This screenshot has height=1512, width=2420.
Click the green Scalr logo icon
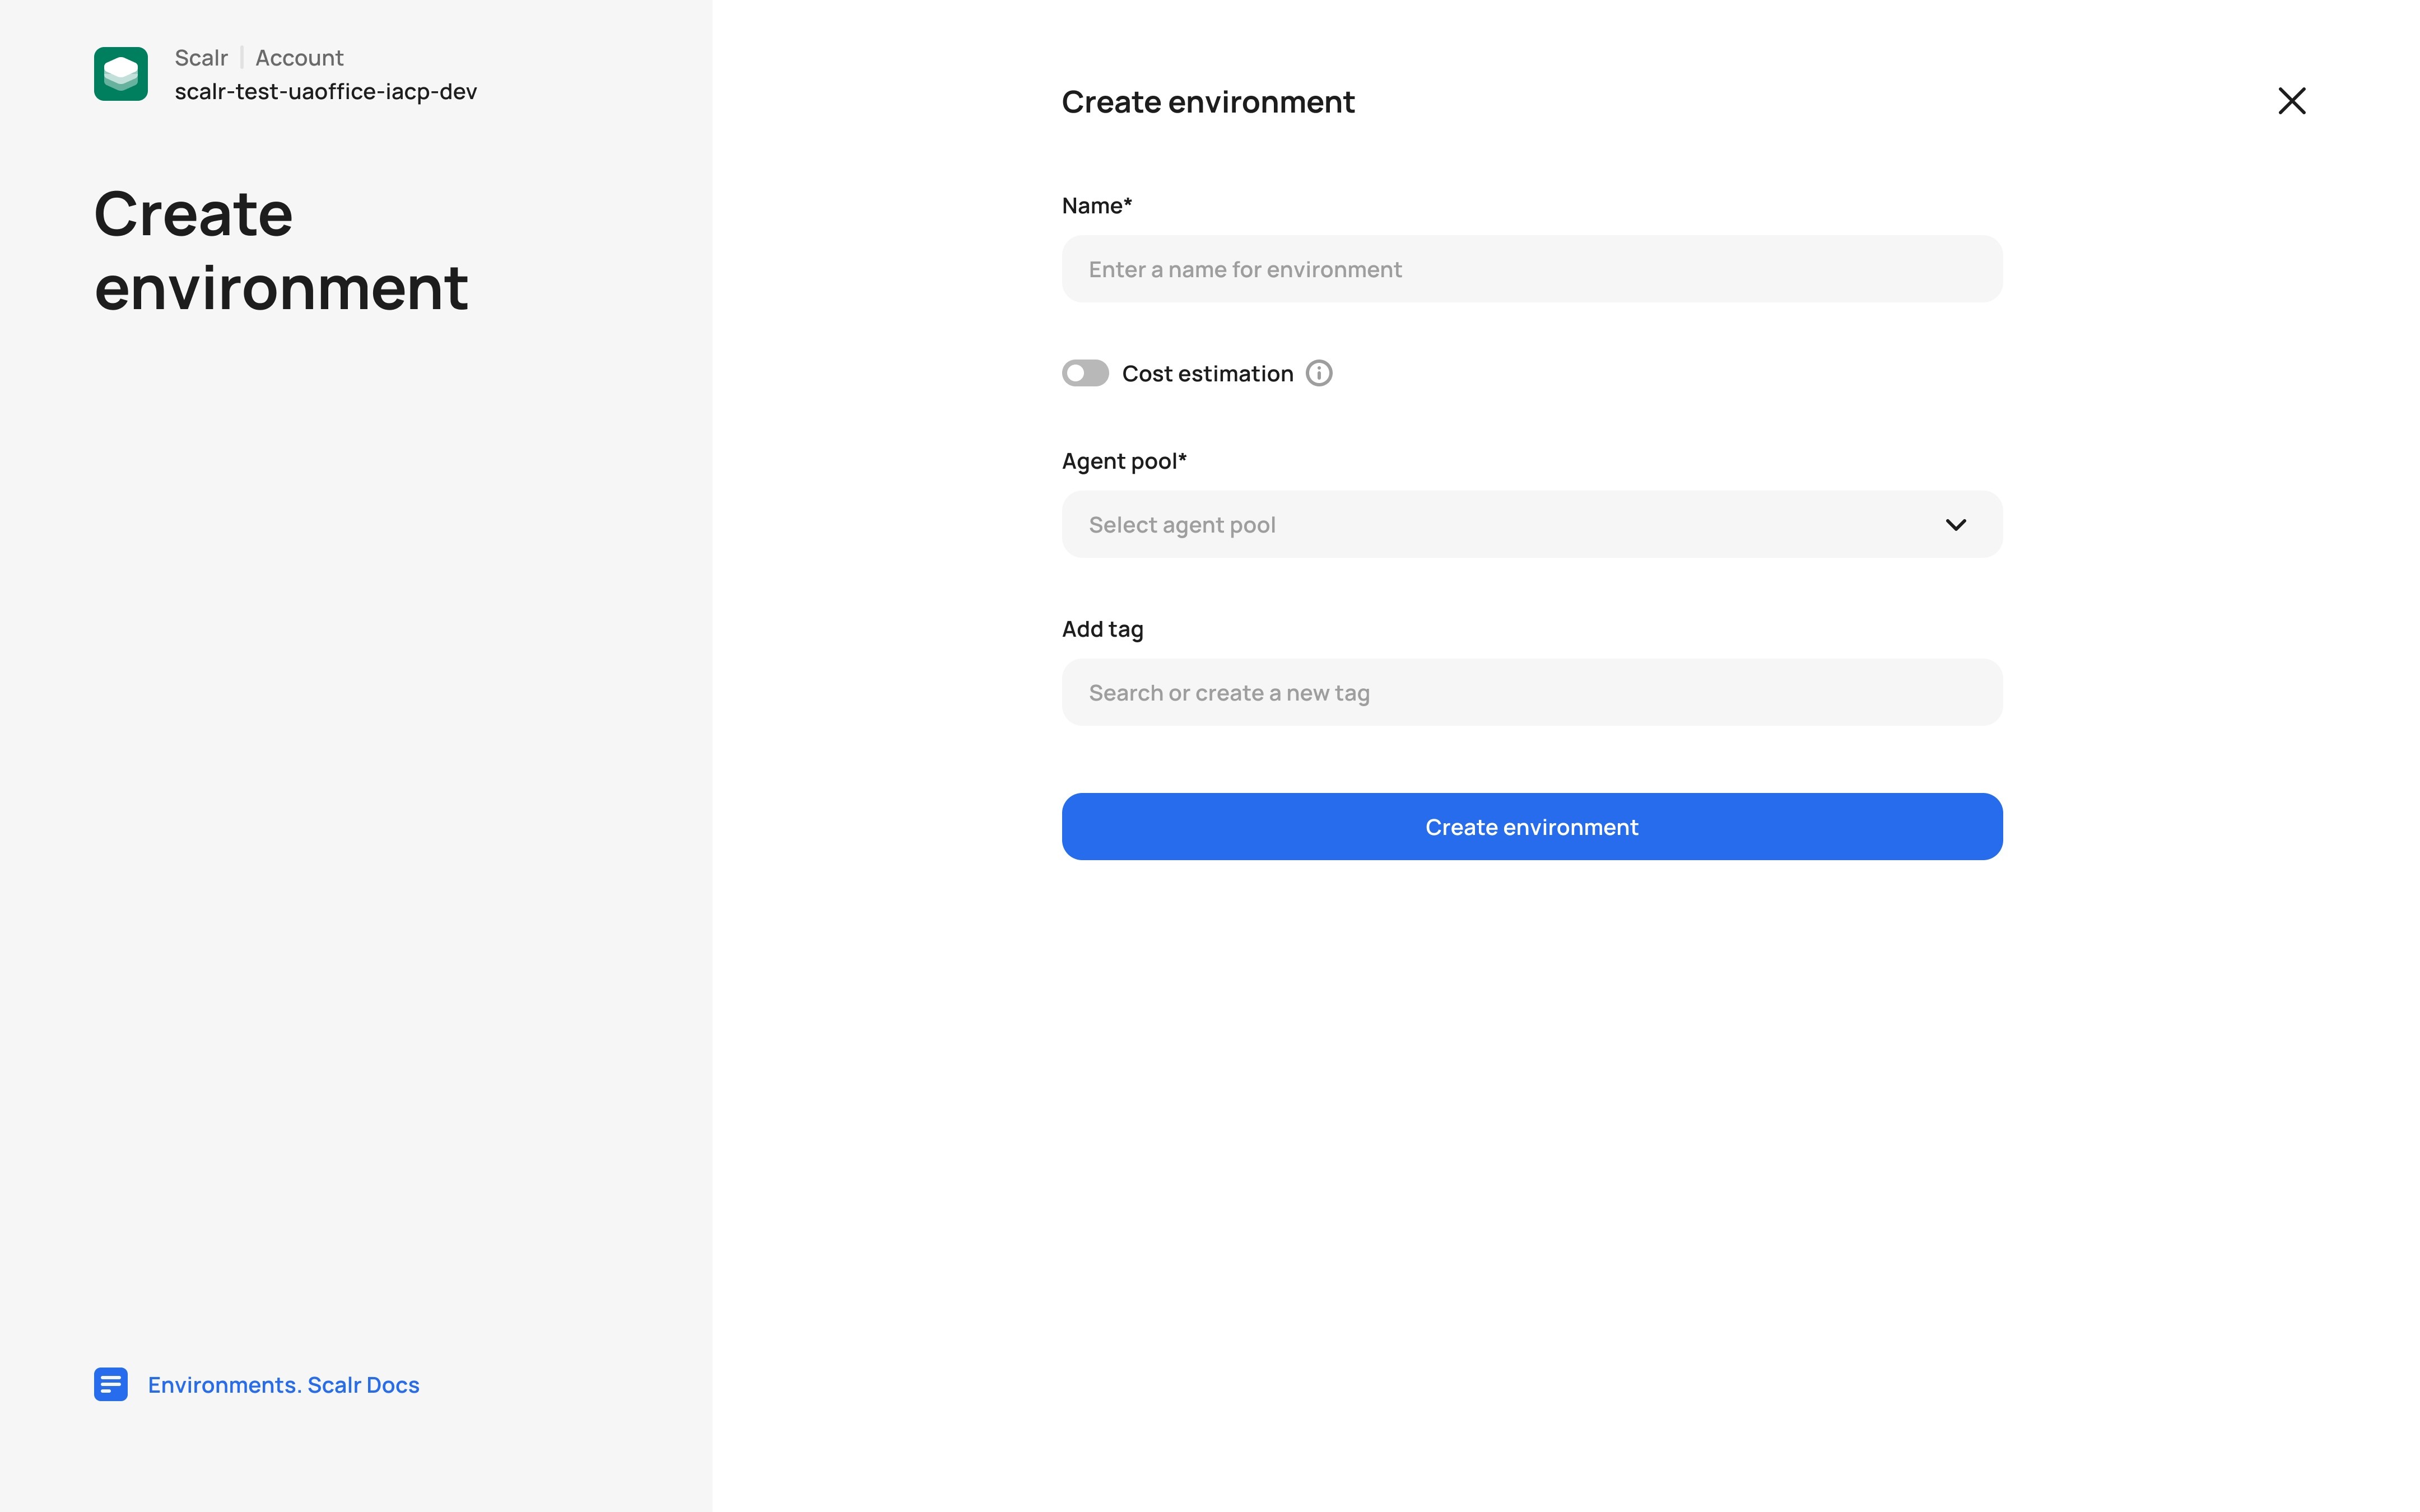[121, 74]
